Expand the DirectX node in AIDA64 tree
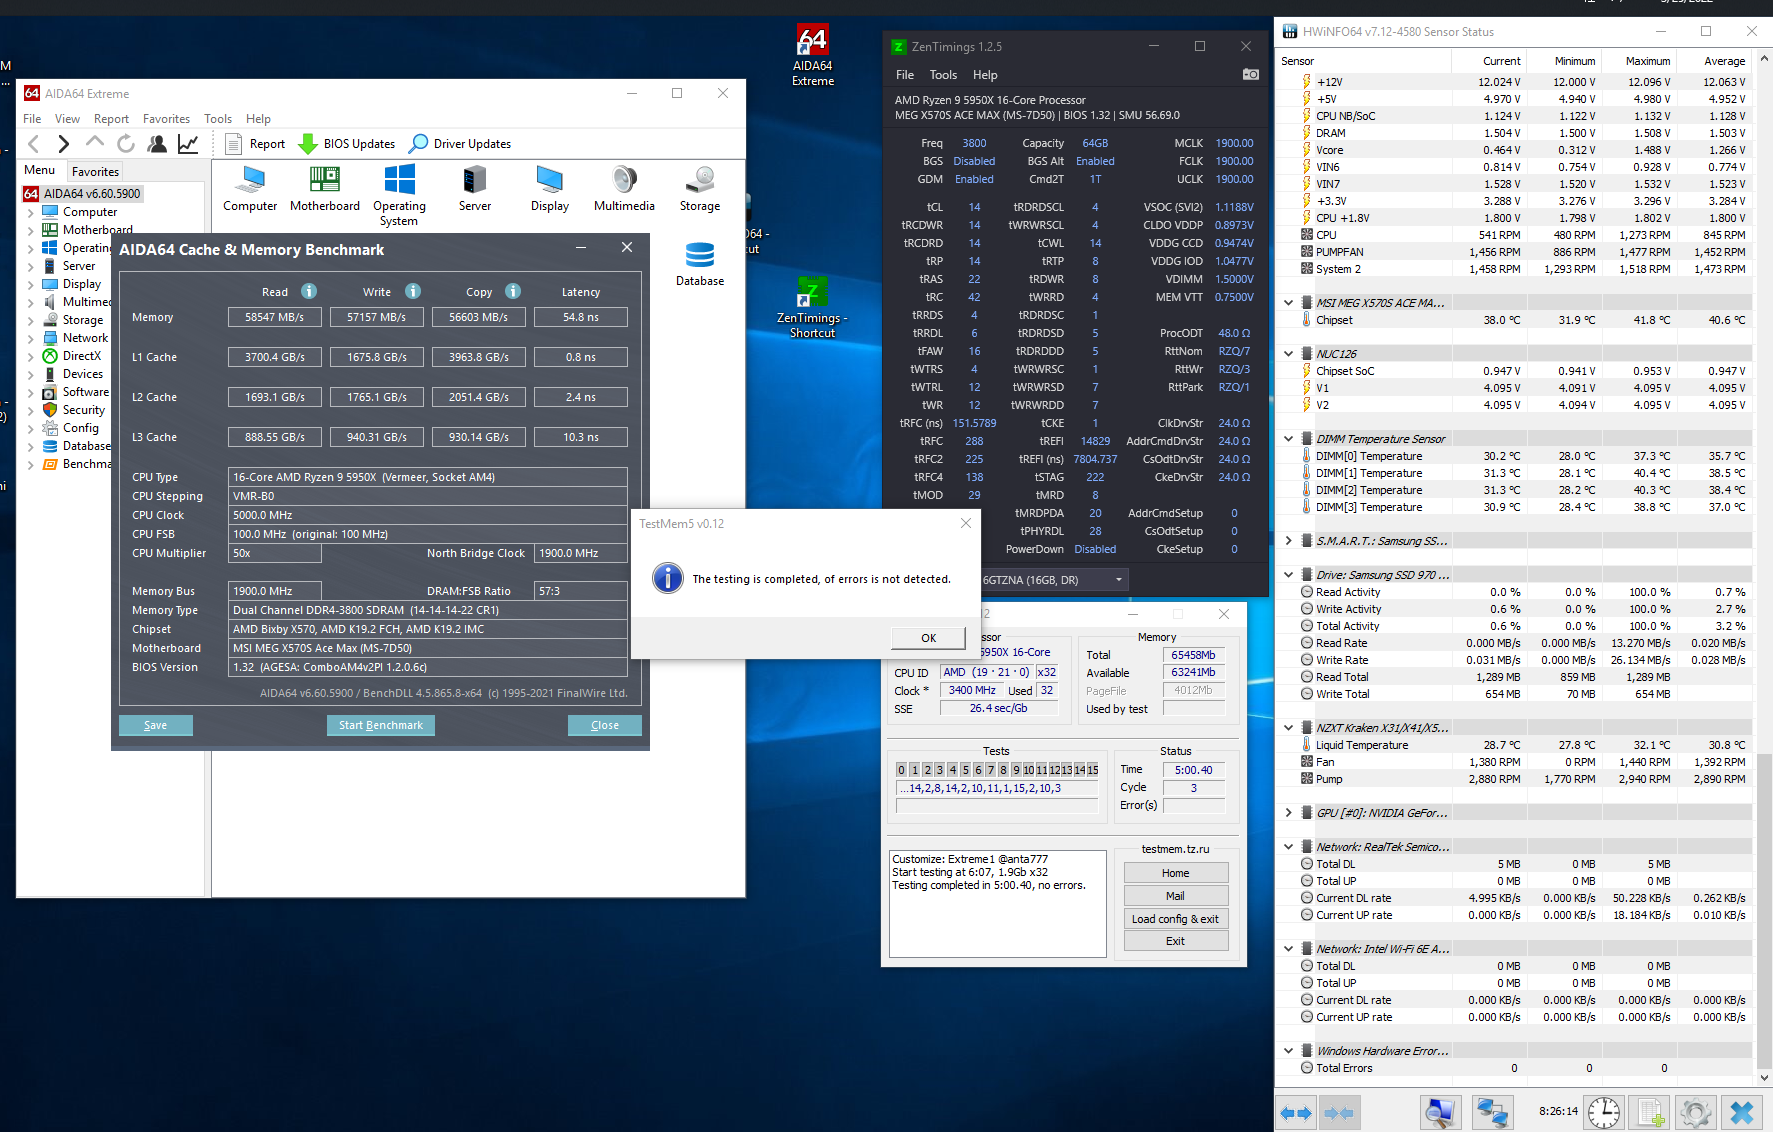This screenshot has width=1773, height=1132. point(30,356)
